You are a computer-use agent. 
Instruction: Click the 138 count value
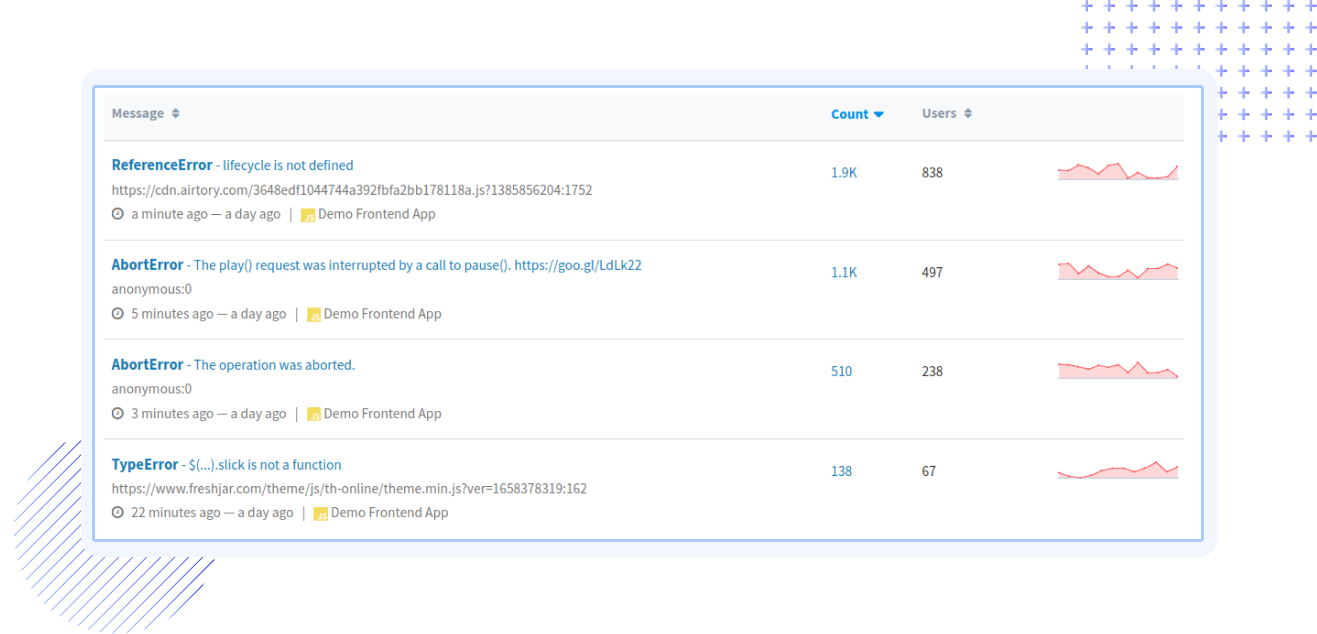841,471
